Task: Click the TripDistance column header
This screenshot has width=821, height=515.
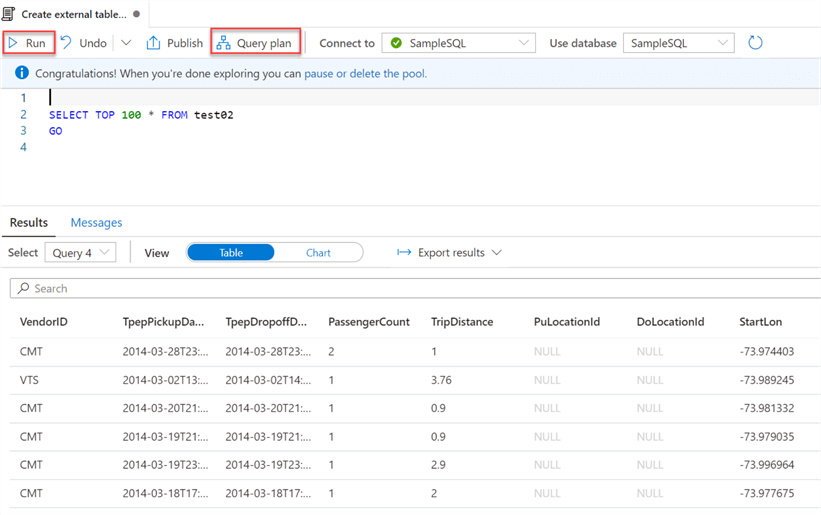Action: point(463,322)
